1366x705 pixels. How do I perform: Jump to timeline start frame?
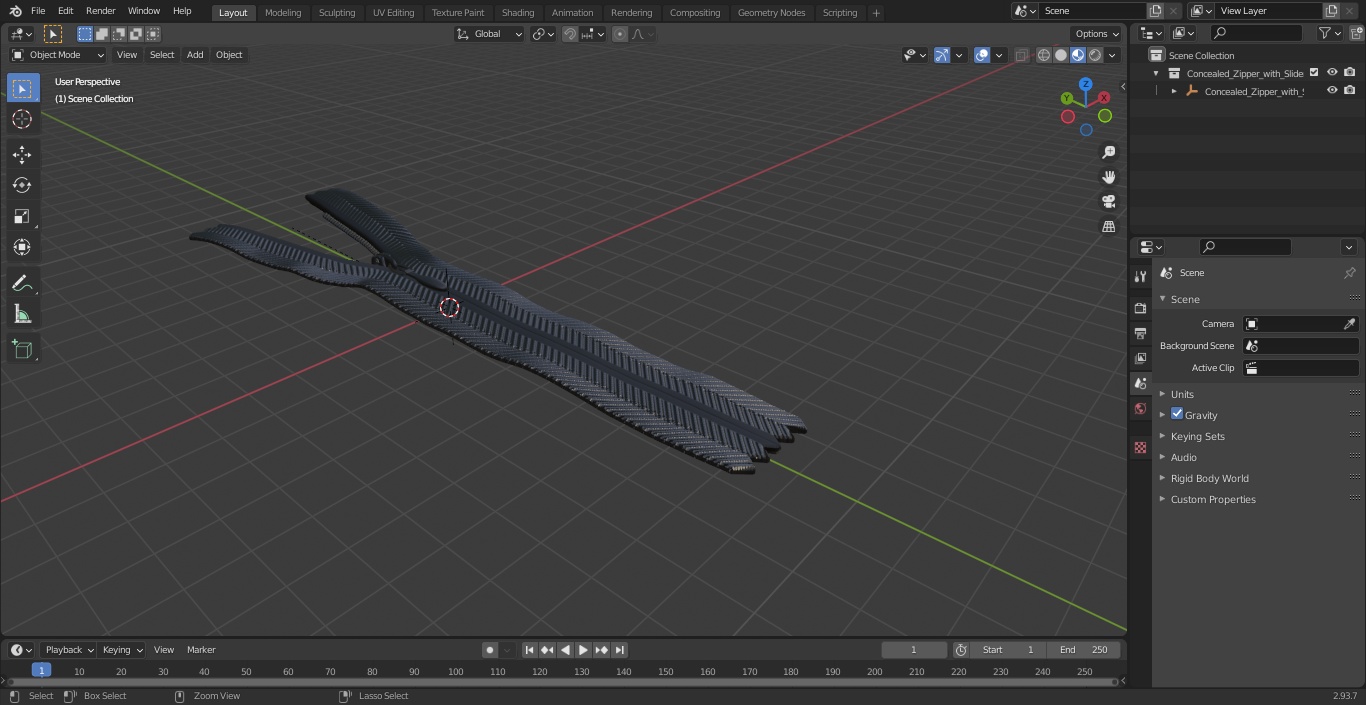coord(530,650)
